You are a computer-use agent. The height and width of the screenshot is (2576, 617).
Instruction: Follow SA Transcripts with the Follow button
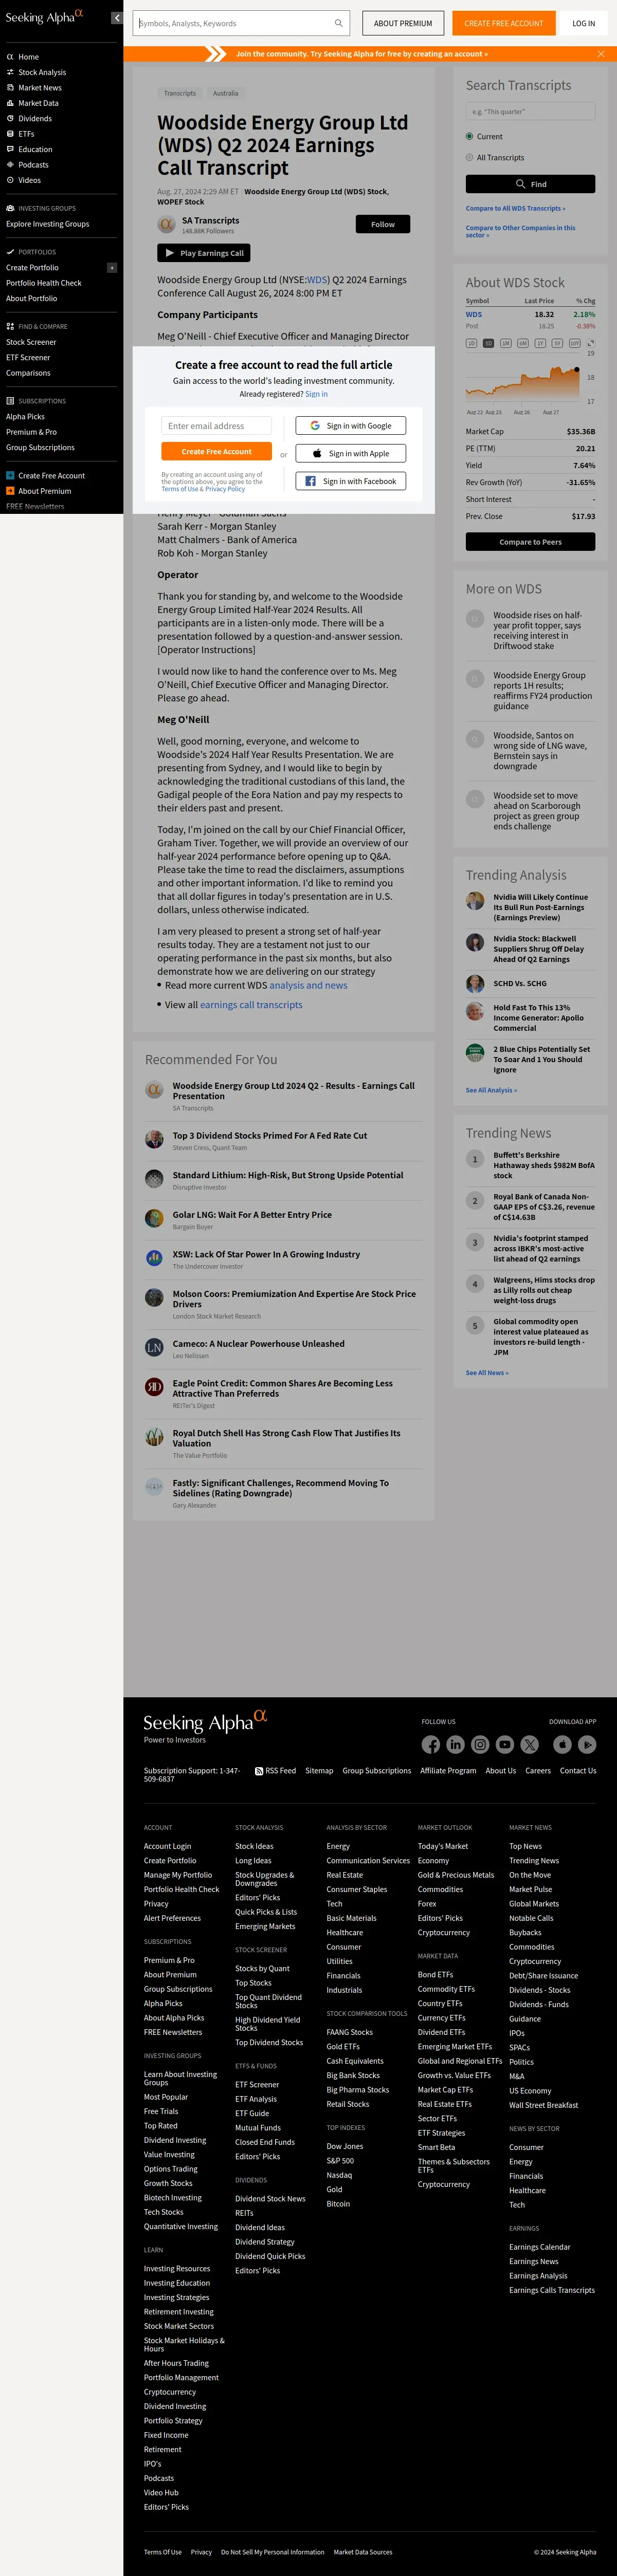coord(383,225)
